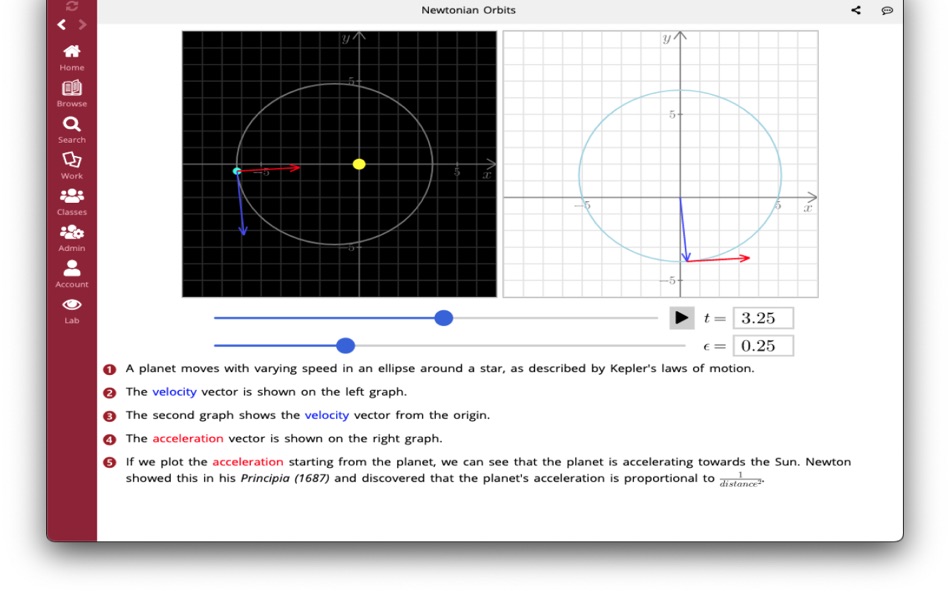Click the 1/distance² fraction in step 5
Image resolution: width=950 pixels, height=594 pixels.
[x=740, y=479]
